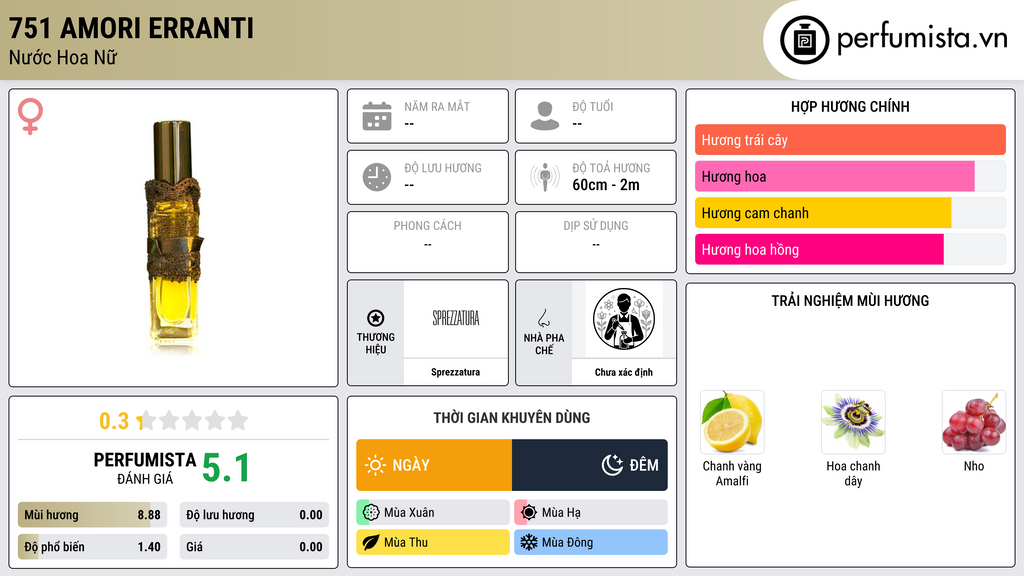
Task: Click the Nước Hoa Nữ subtitle
Action: coord(63,58)
